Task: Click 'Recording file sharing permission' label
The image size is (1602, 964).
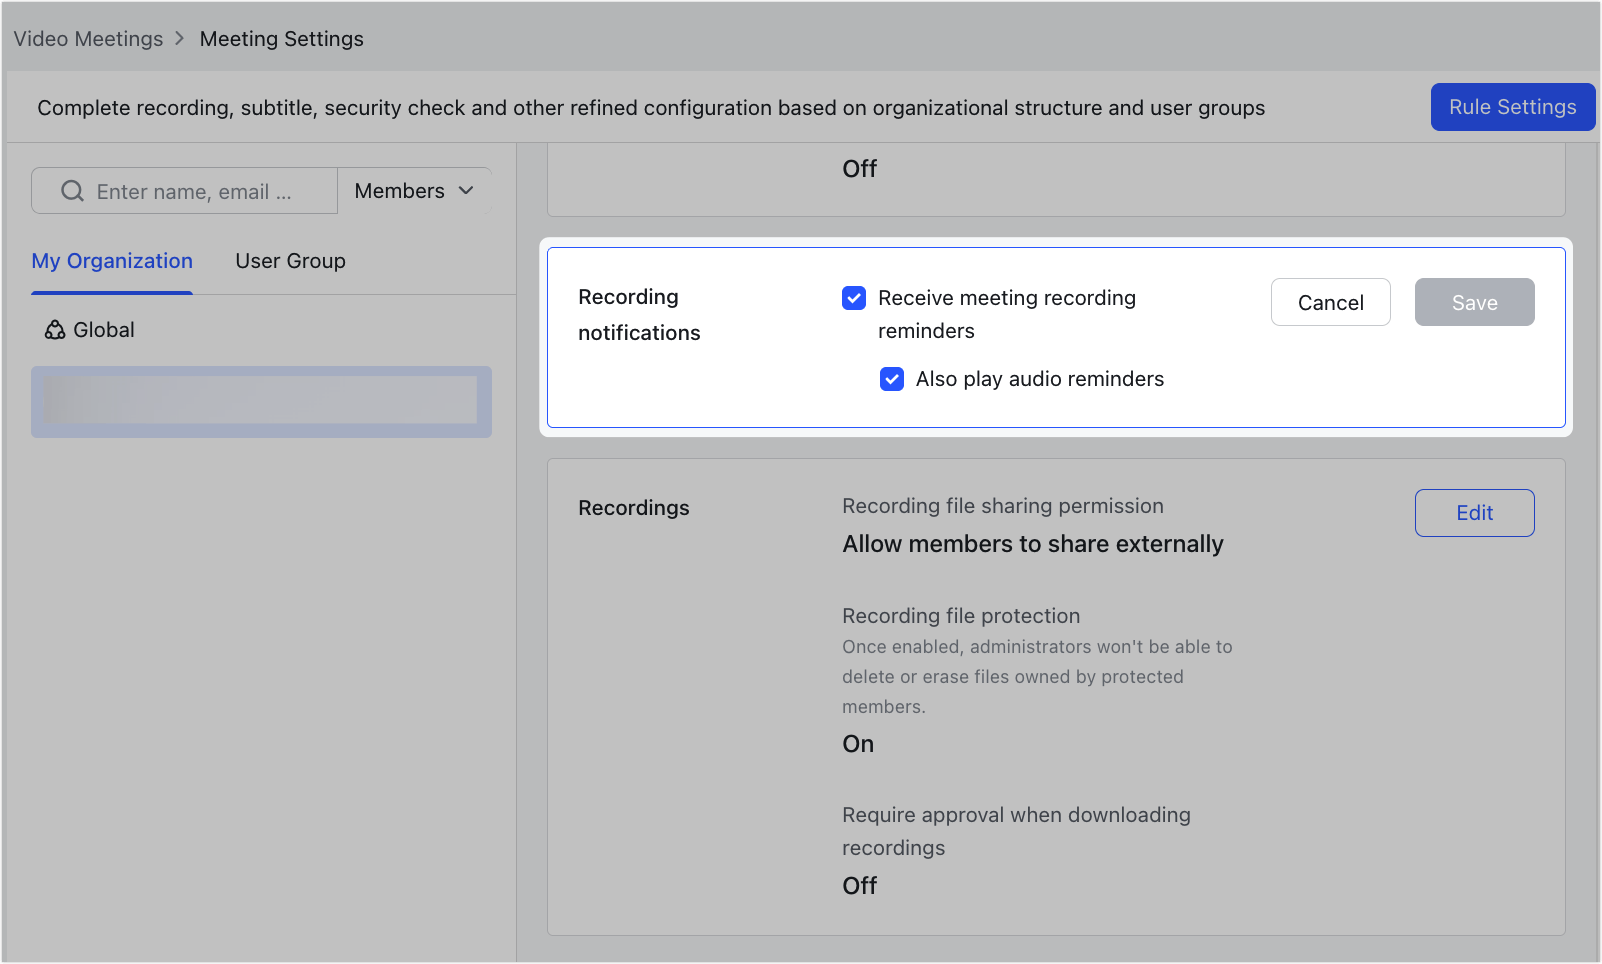Action: click(x=1003, y=506)
